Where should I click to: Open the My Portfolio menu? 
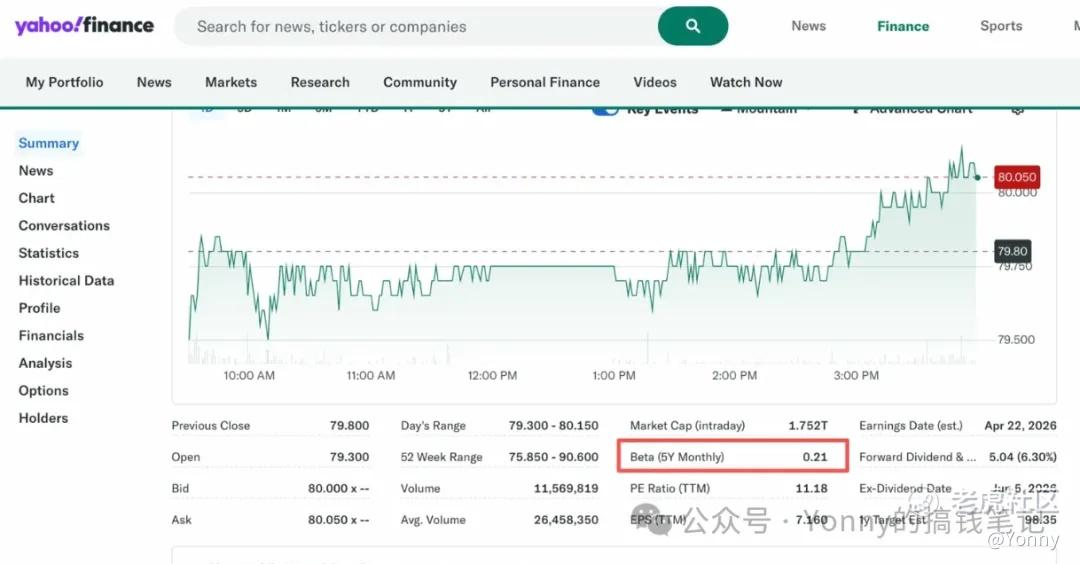(x=64, y=82)
